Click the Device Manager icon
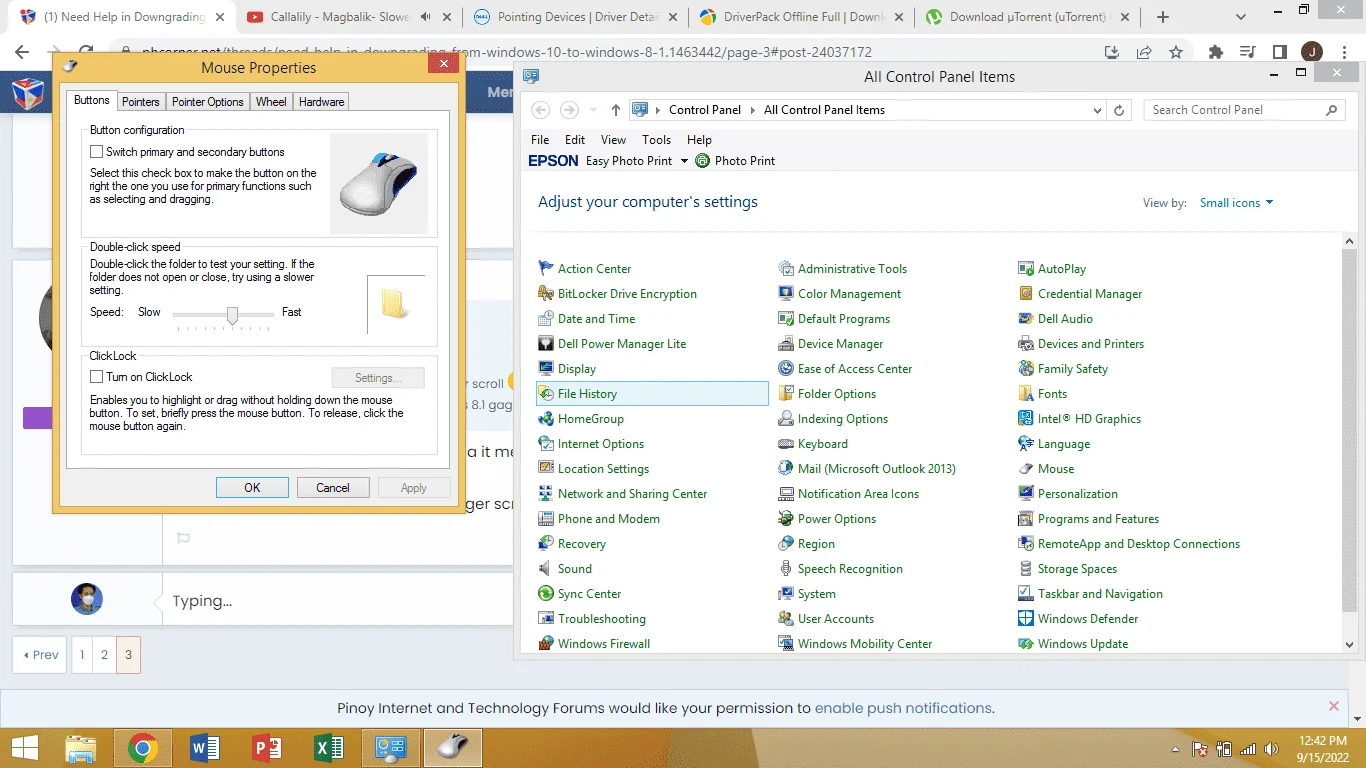 coord(786,343)
